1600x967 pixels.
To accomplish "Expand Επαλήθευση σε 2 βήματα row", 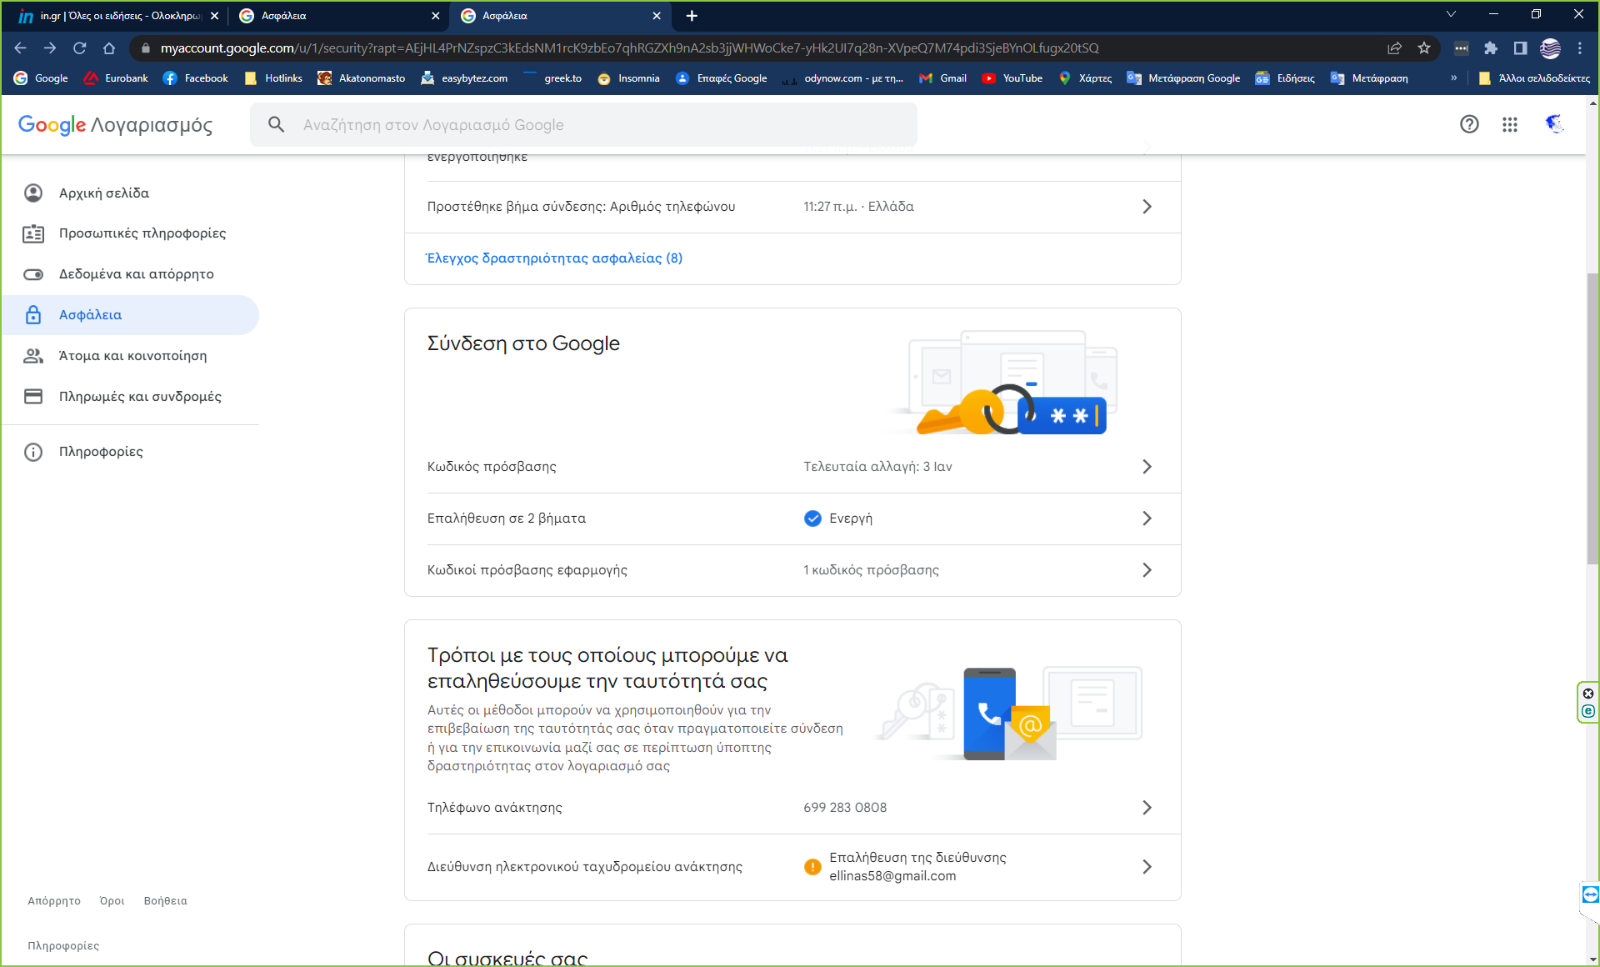I will (x=793, y=519).
